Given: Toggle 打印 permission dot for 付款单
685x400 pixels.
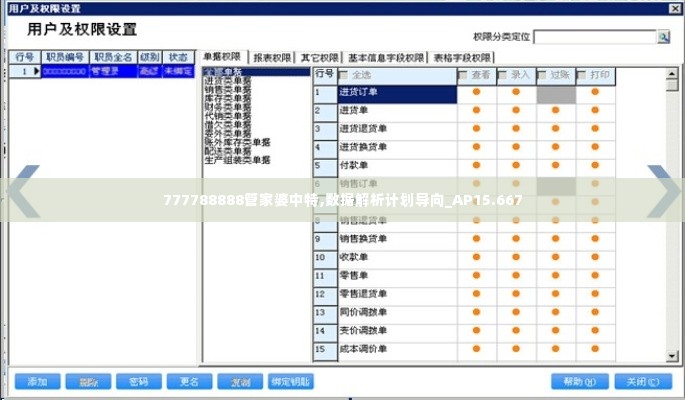Looking at the screenshot, I should (x=595, y=165).
